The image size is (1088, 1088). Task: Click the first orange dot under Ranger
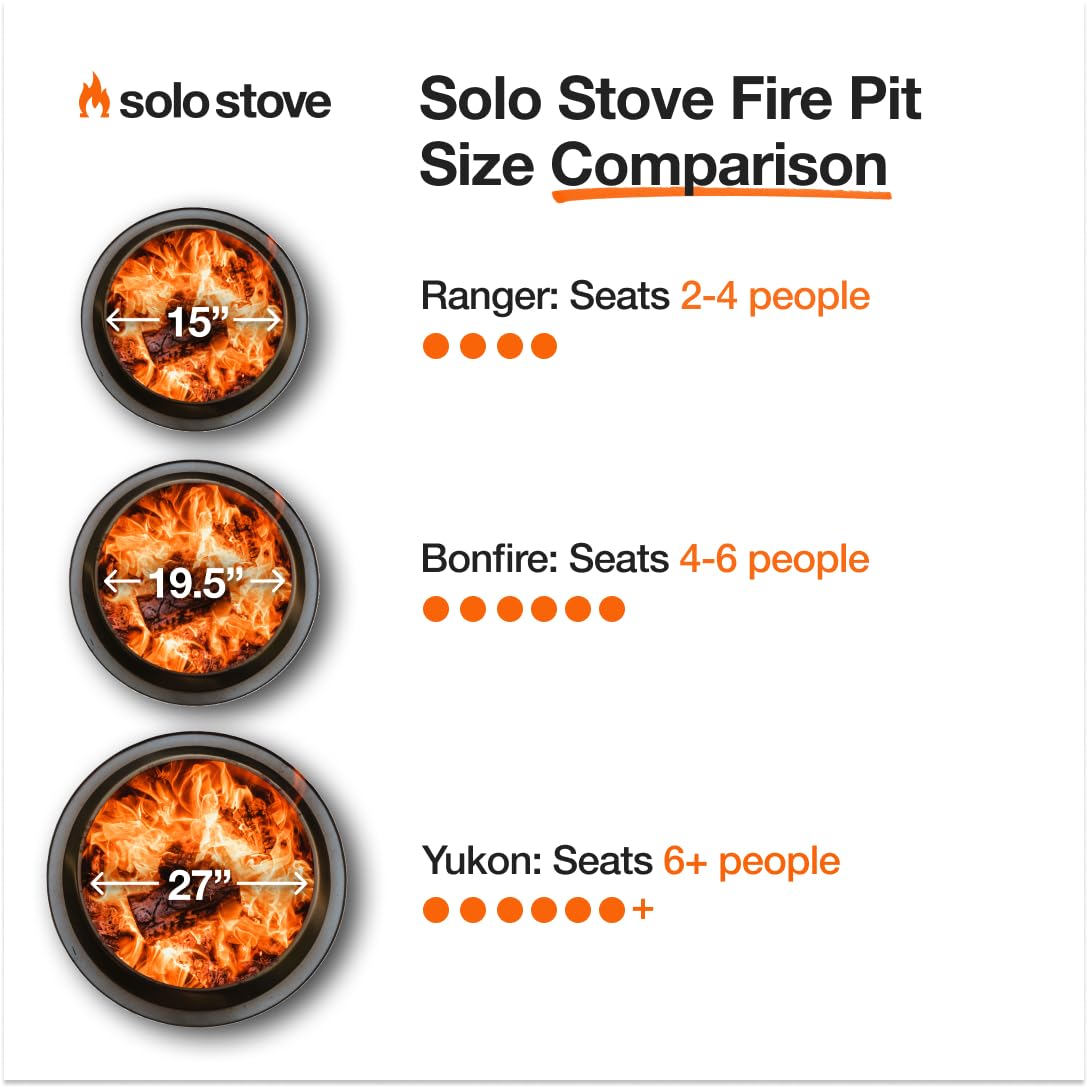[x=436, y=347]
